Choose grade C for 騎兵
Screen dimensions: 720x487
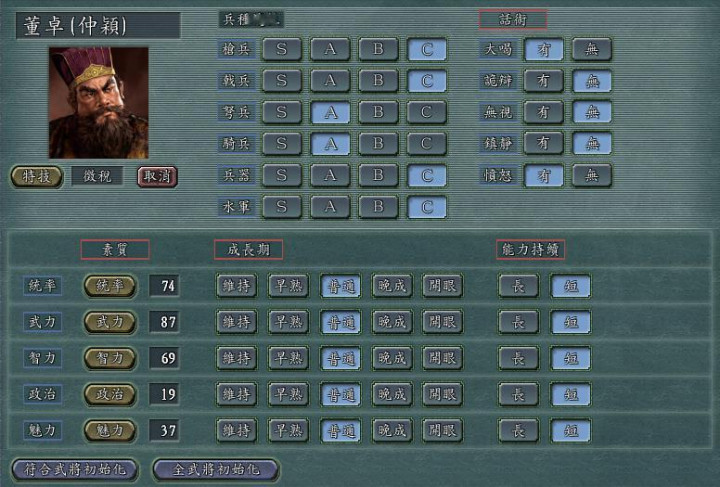(x=427, y=144)
